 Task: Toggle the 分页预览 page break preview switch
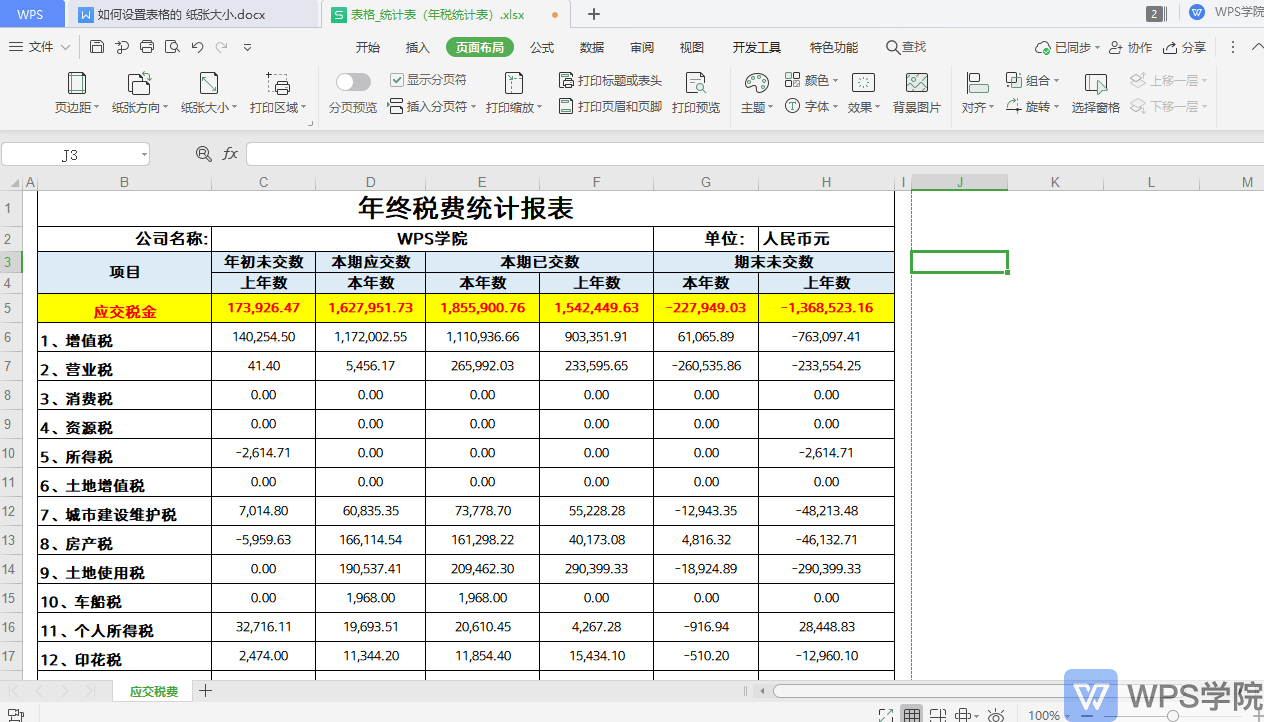(x=353, y=82)
